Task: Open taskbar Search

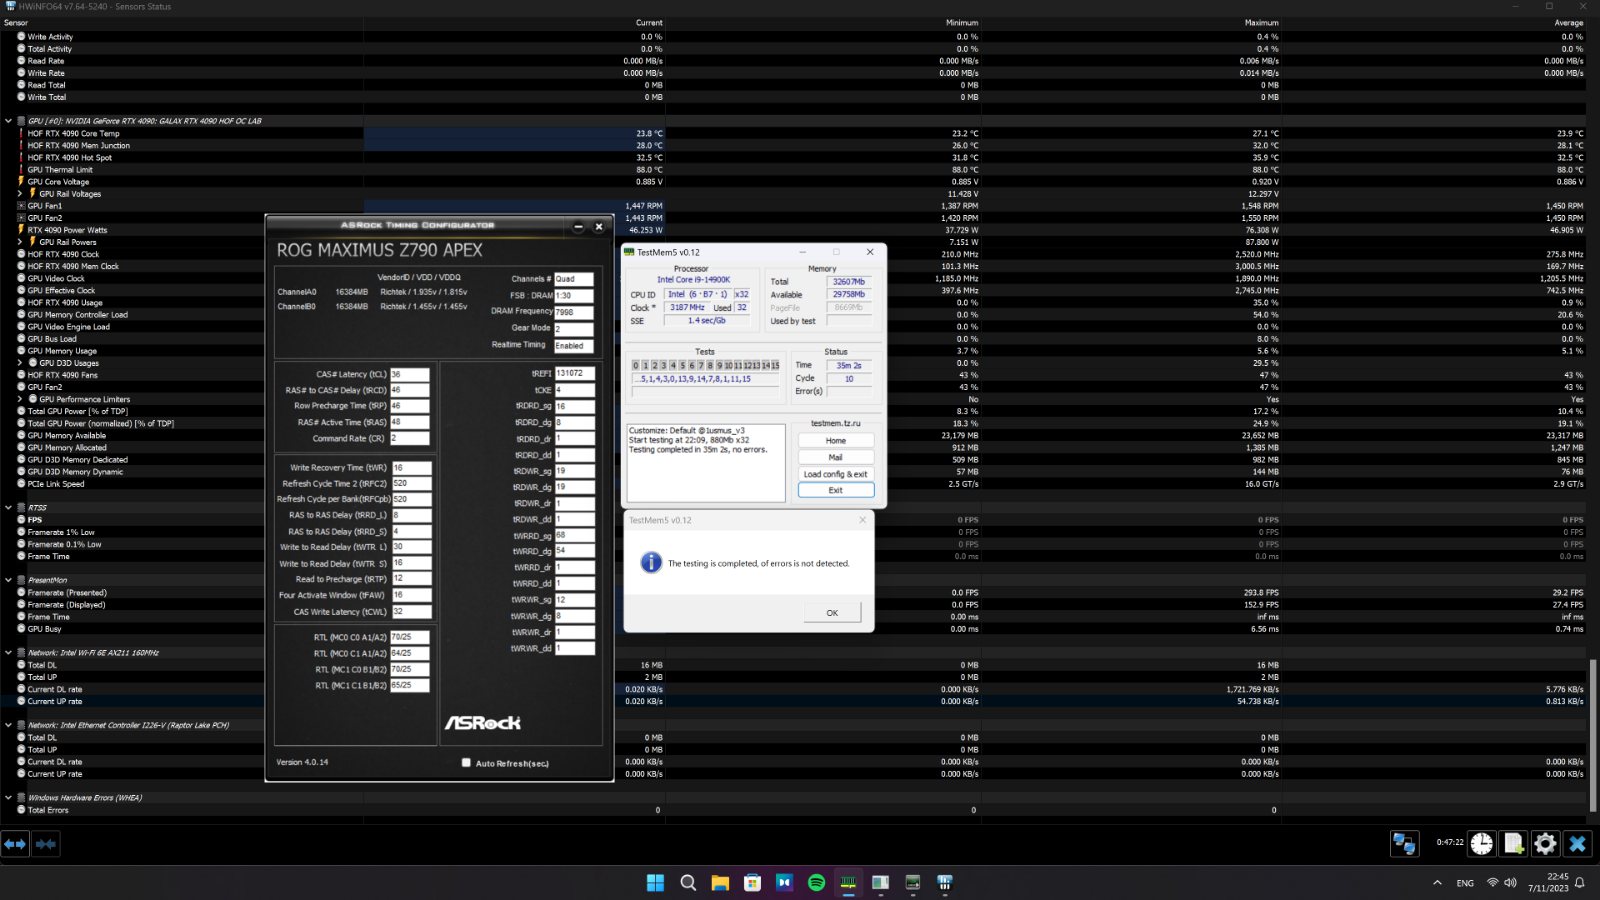Action: [688, 882]
